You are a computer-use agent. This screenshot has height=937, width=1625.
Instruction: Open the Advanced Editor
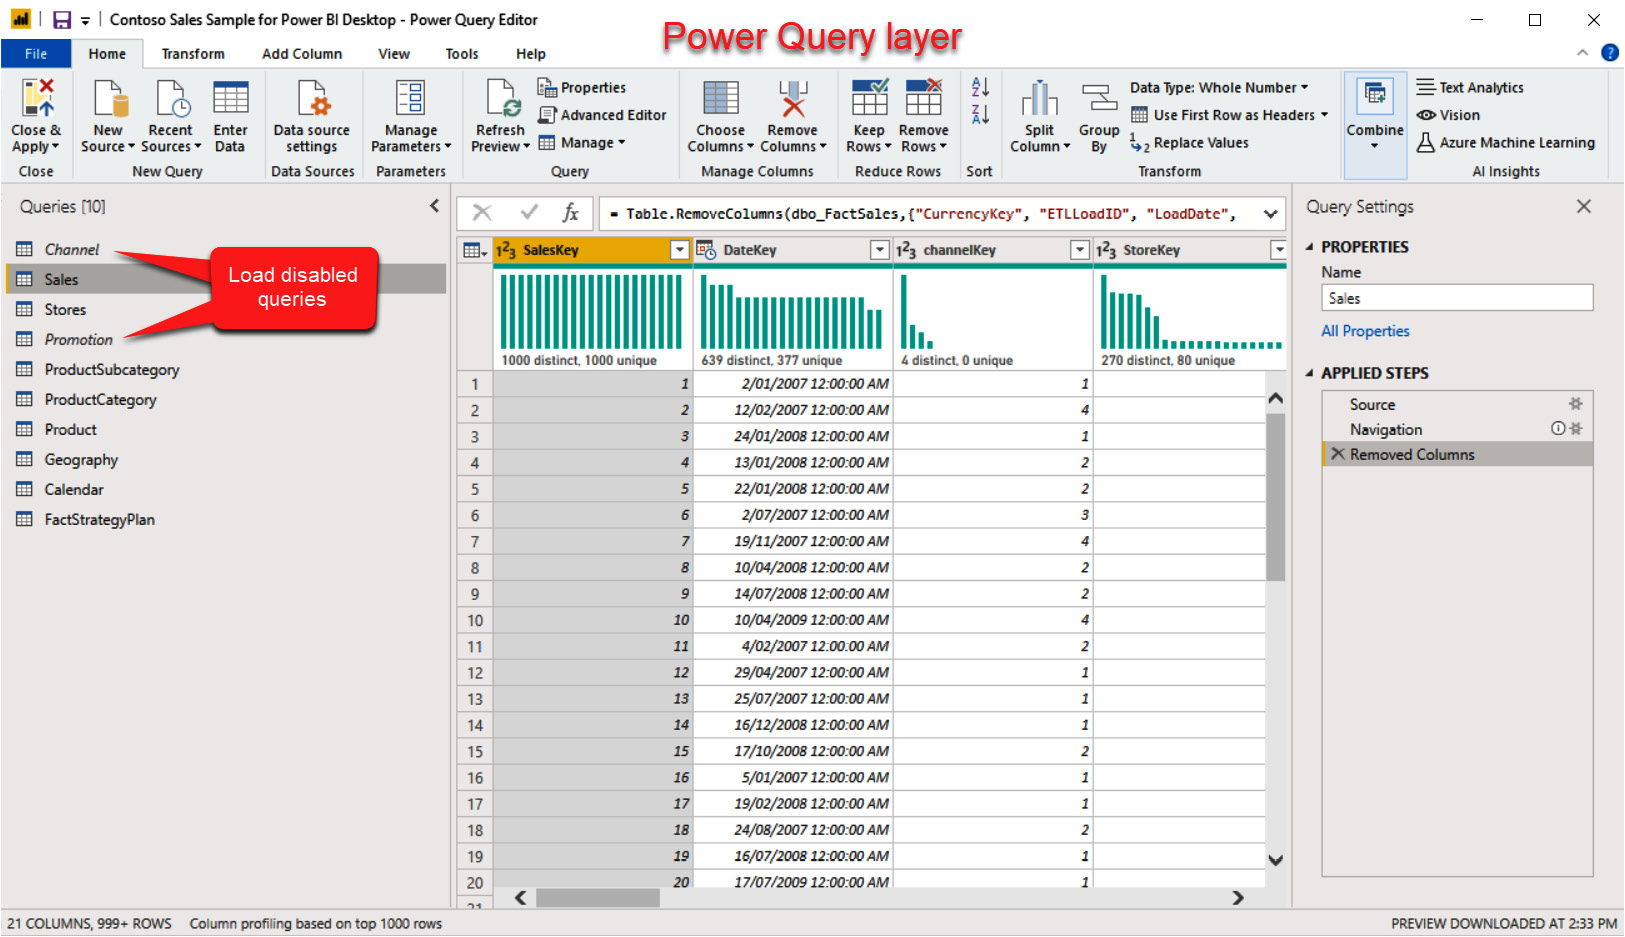(x=602, y=115)
